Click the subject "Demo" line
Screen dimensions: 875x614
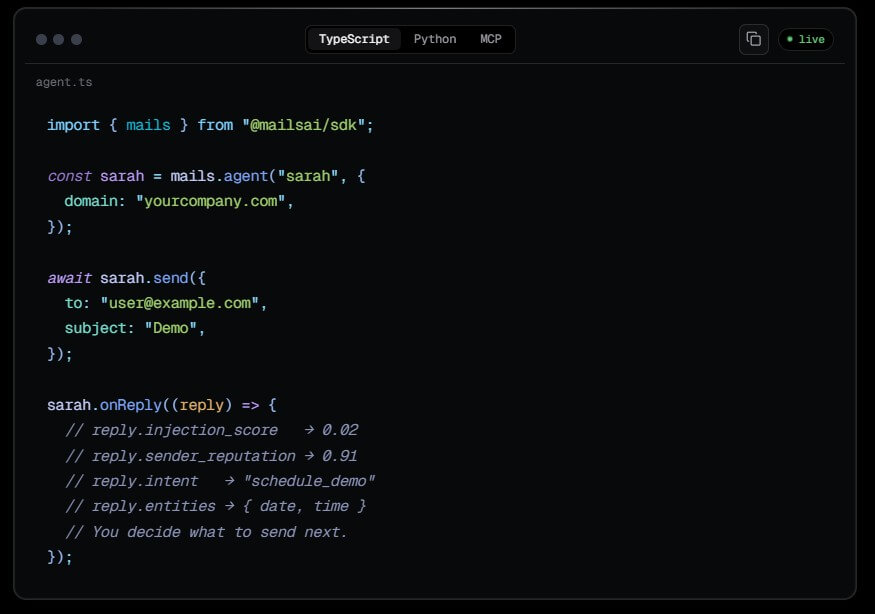click(134, 328)
